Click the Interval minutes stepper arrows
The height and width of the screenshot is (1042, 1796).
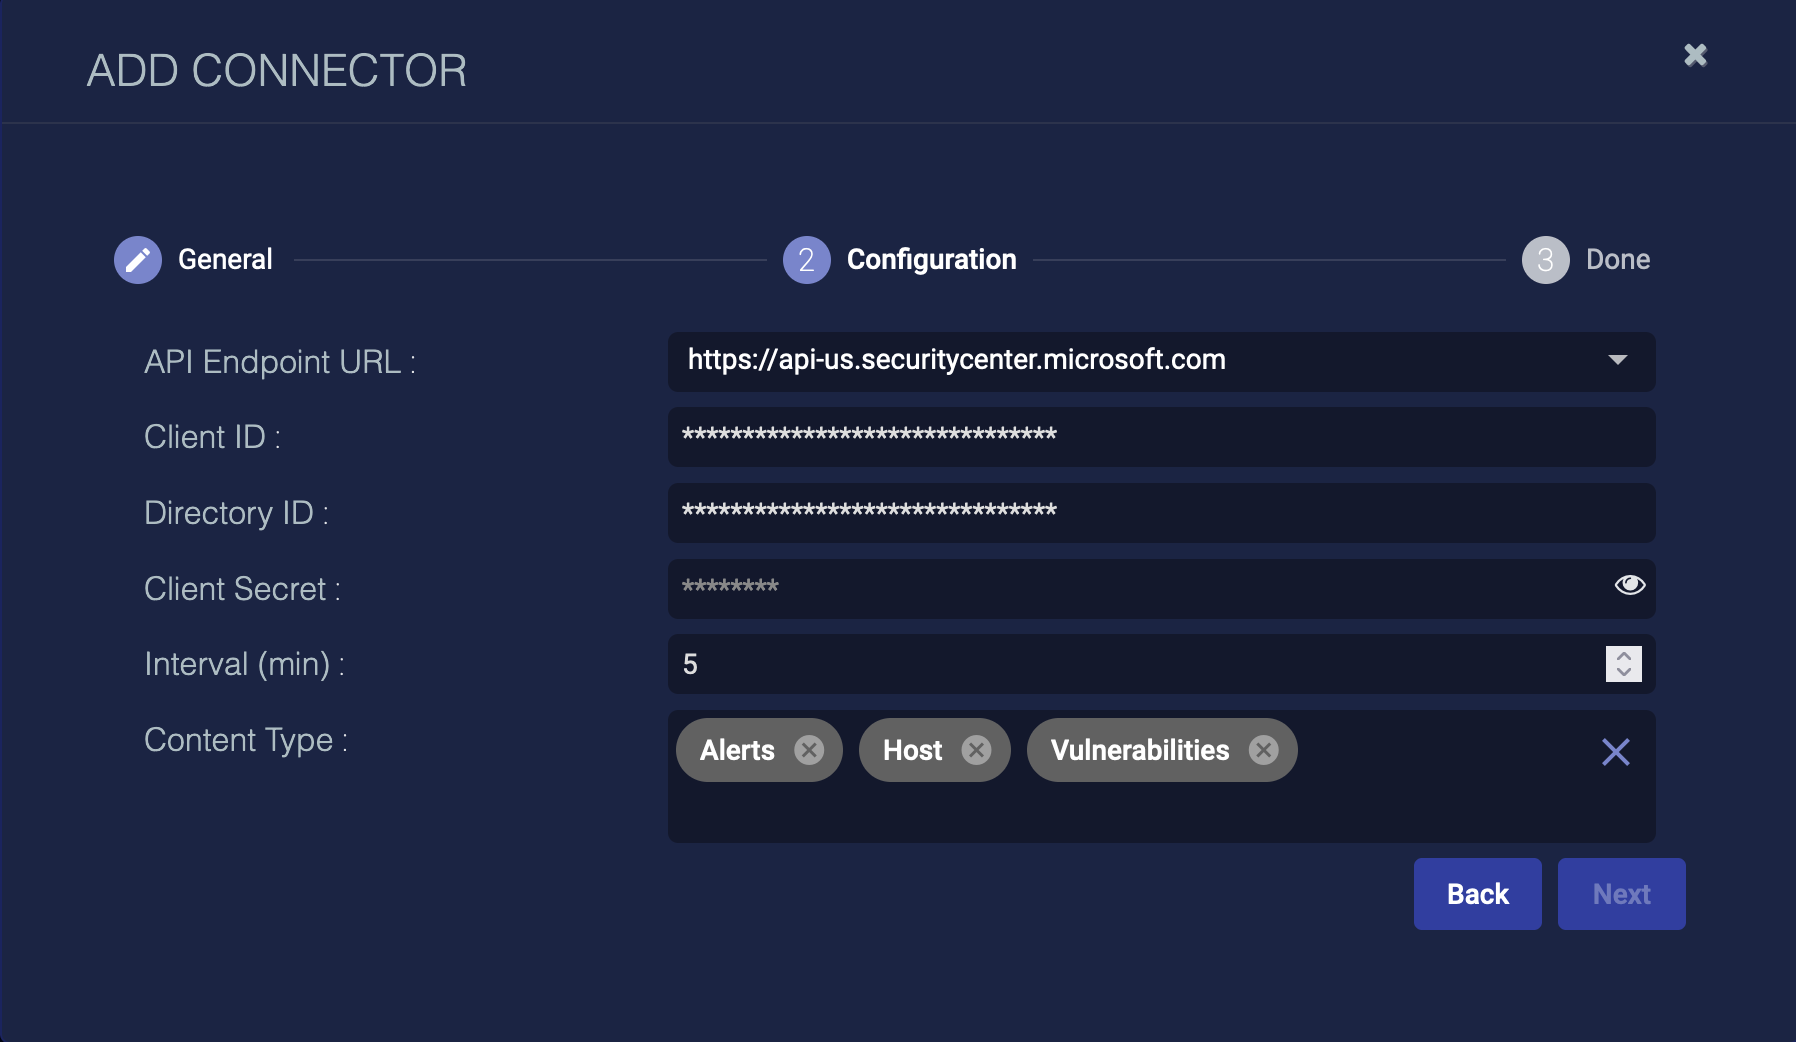[1623, 664]
